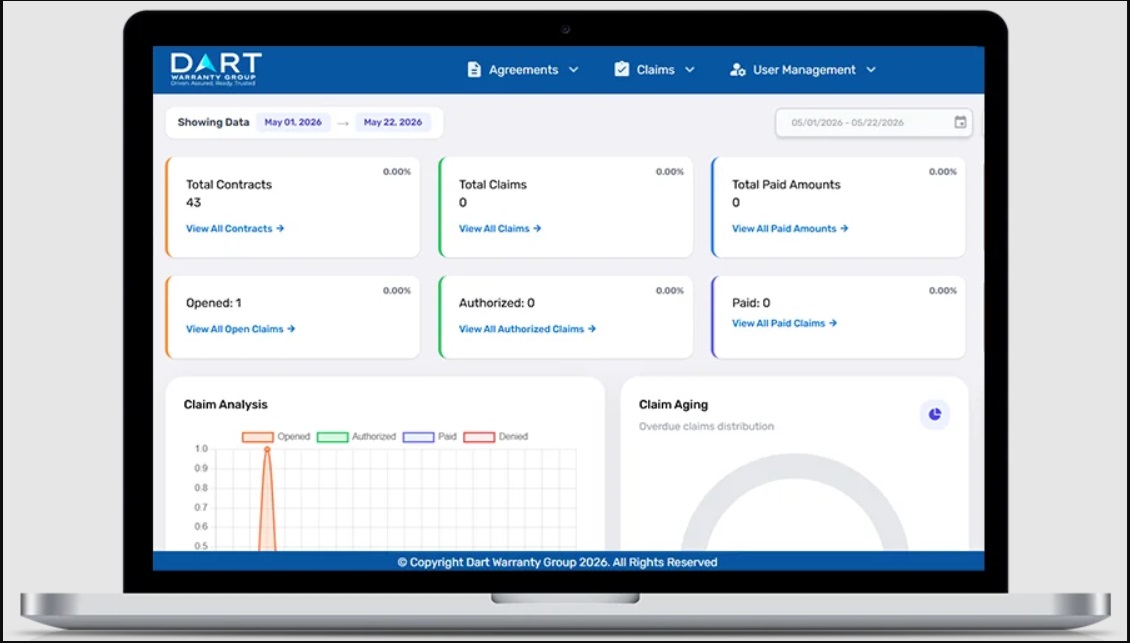This screenshot has width=1130, height=643.
Task: Click the Showing Data label
Action: click(x=213, y=123)
